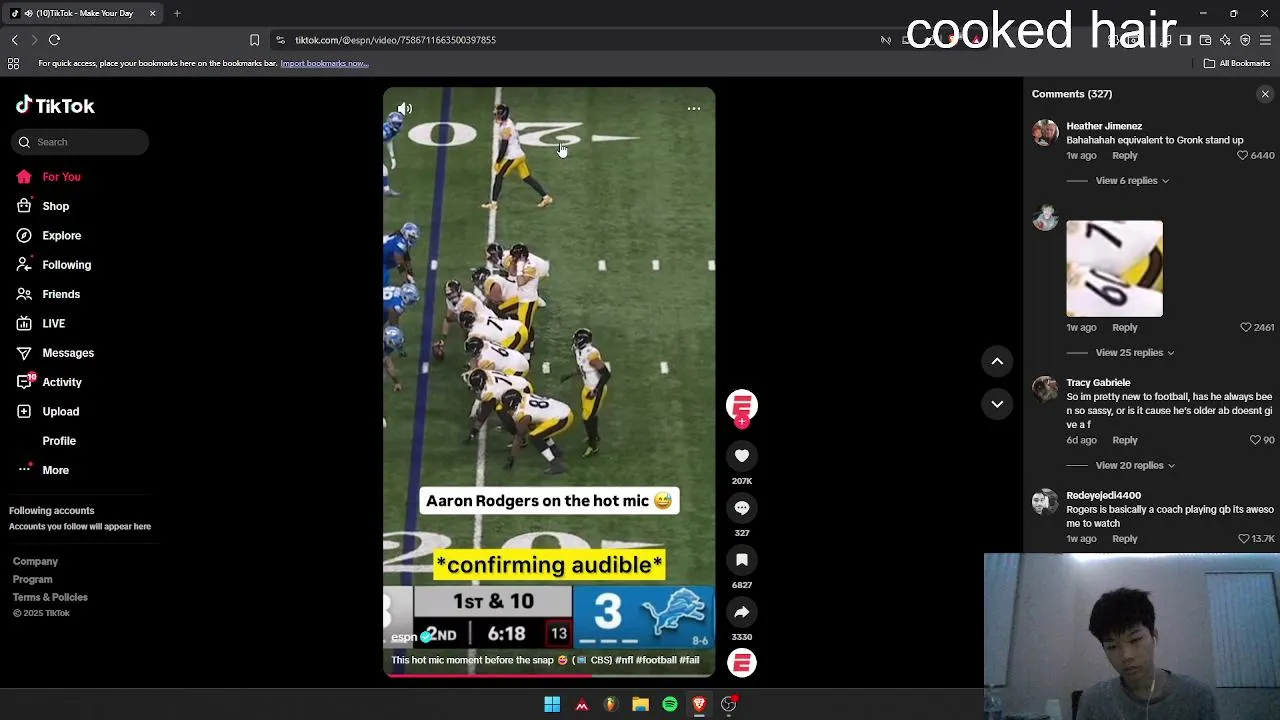Open Spotify from the taskbar
The width and height of the screenshot is (1280, 720).
tap(670, 705)
